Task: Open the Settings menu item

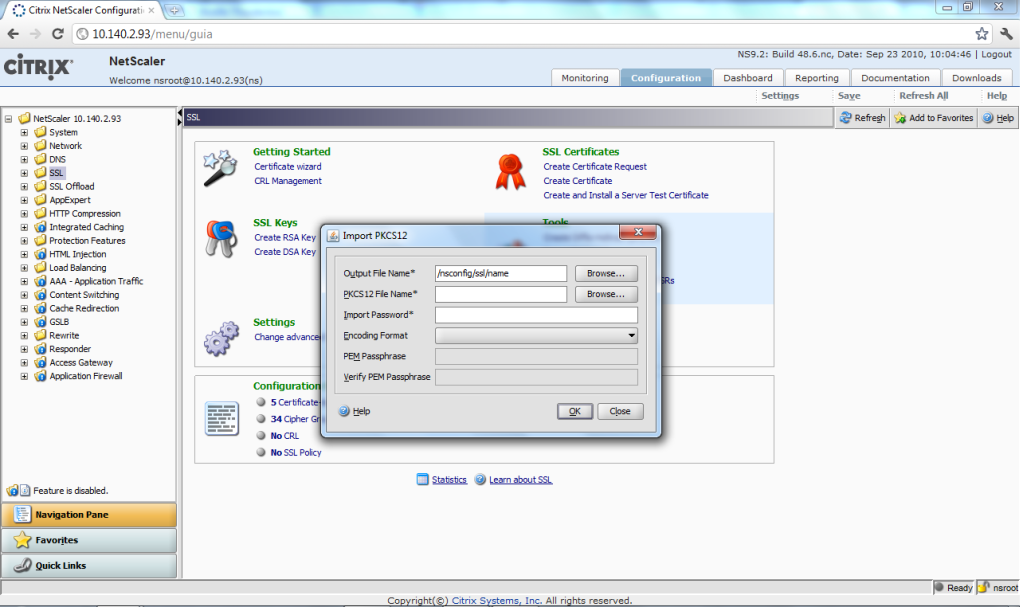Action: 780,95
